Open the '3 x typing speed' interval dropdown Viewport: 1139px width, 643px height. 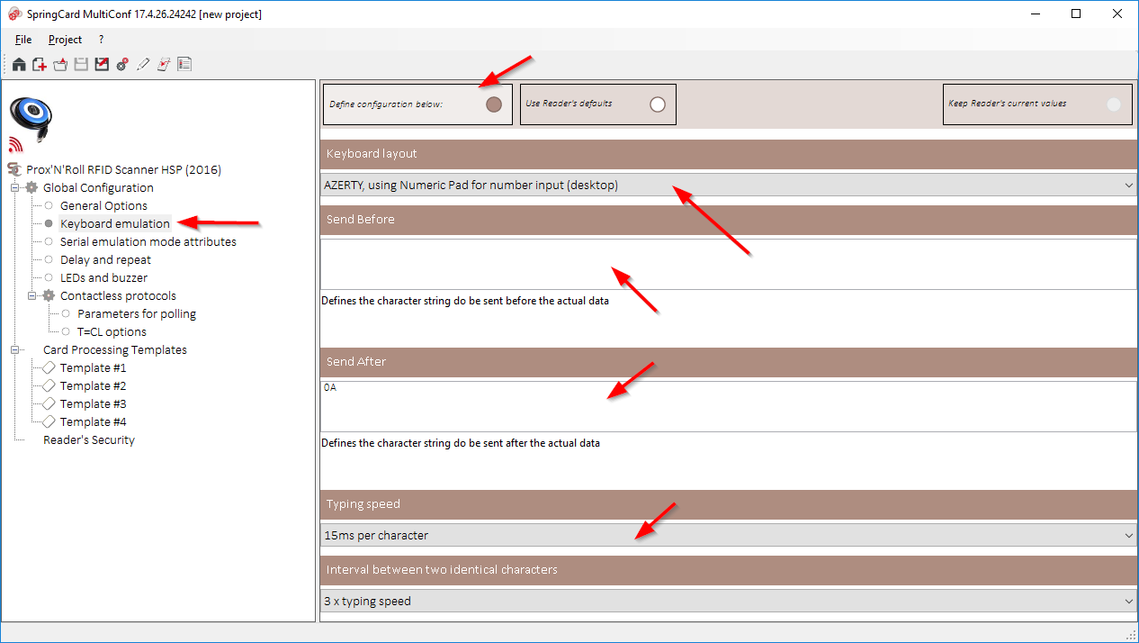(728, 602)
